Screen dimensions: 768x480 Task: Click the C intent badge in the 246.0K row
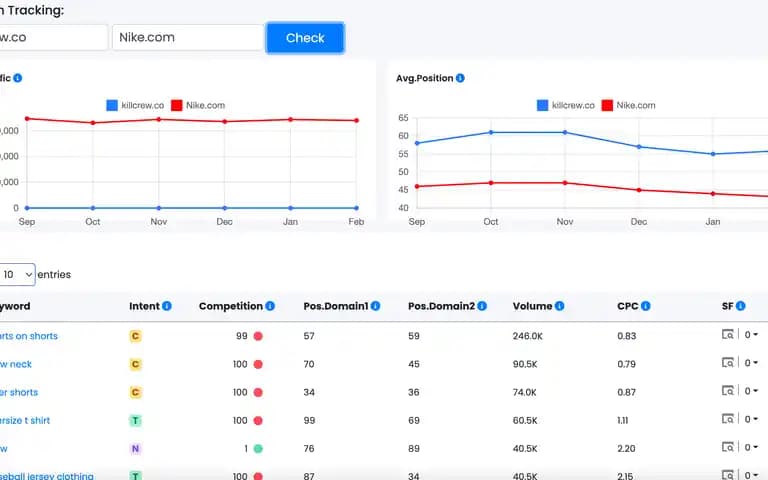tap(135, 336)
